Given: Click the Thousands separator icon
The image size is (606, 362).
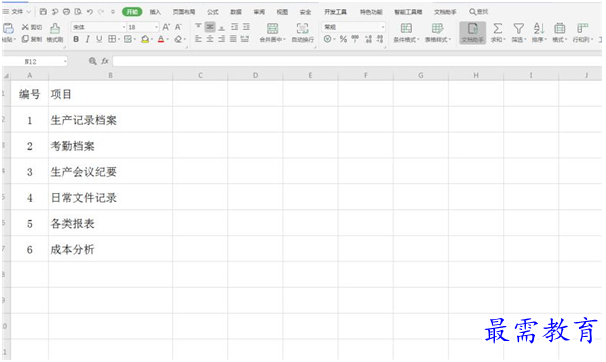Looking at the screenshot, I should [355, 39].
